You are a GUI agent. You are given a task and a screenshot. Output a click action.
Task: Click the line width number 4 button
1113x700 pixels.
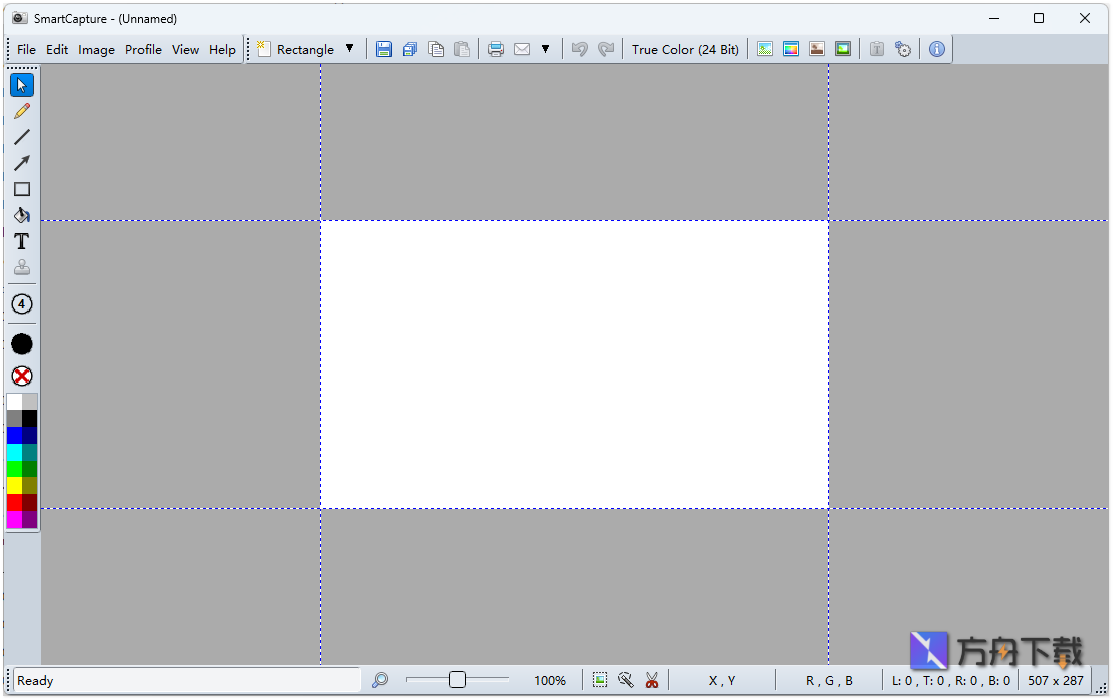(21, 304)
